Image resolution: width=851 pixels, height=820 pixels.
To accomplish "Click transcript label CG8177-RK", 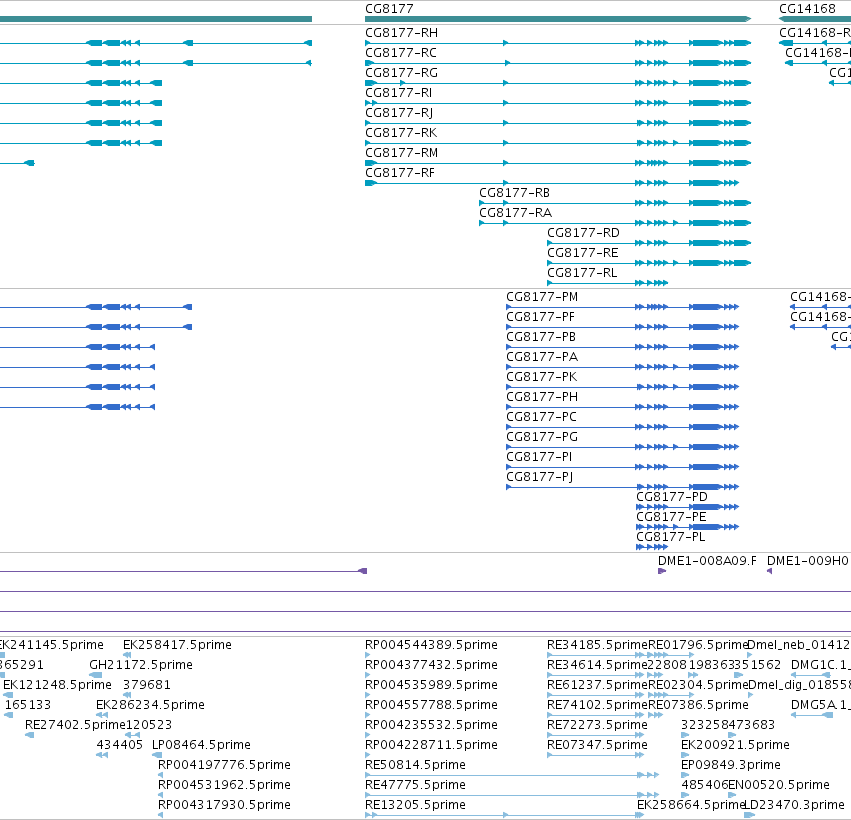I will tap(401, 133).
